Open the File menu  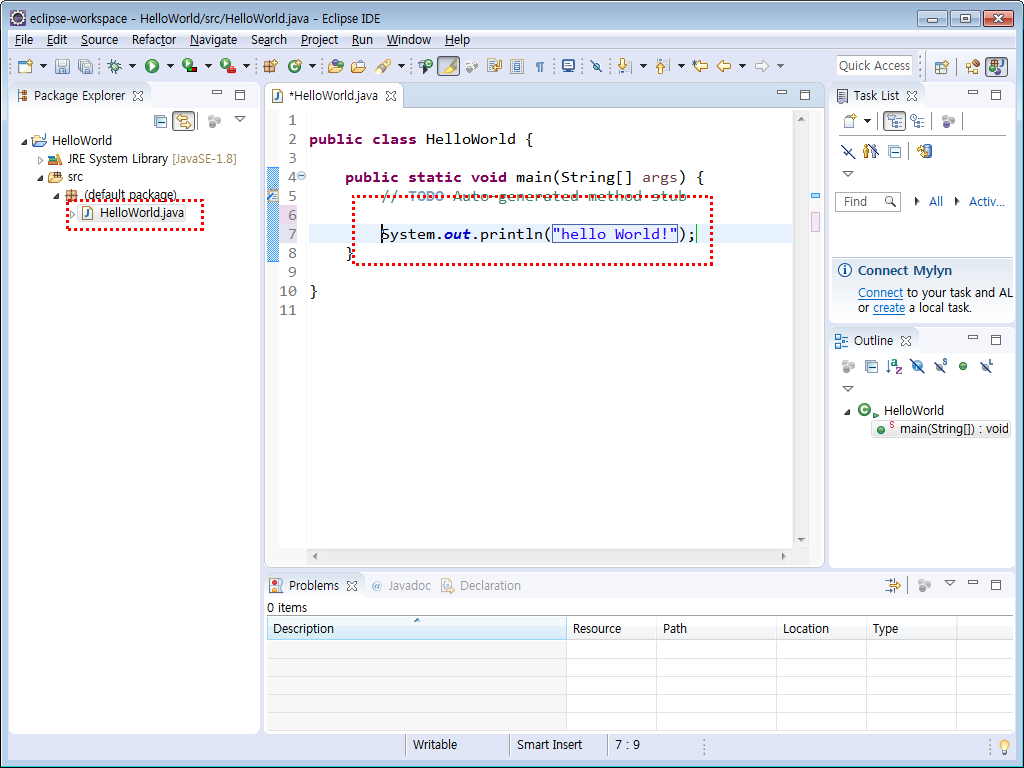pos(24,40)
